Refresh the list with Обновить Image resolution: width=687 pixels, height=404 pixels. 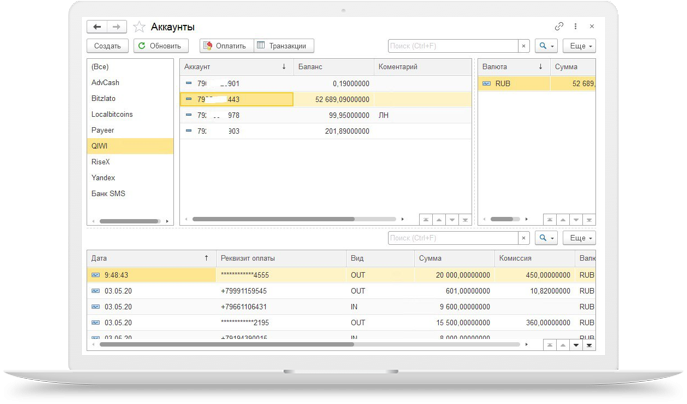click(161, 46)
